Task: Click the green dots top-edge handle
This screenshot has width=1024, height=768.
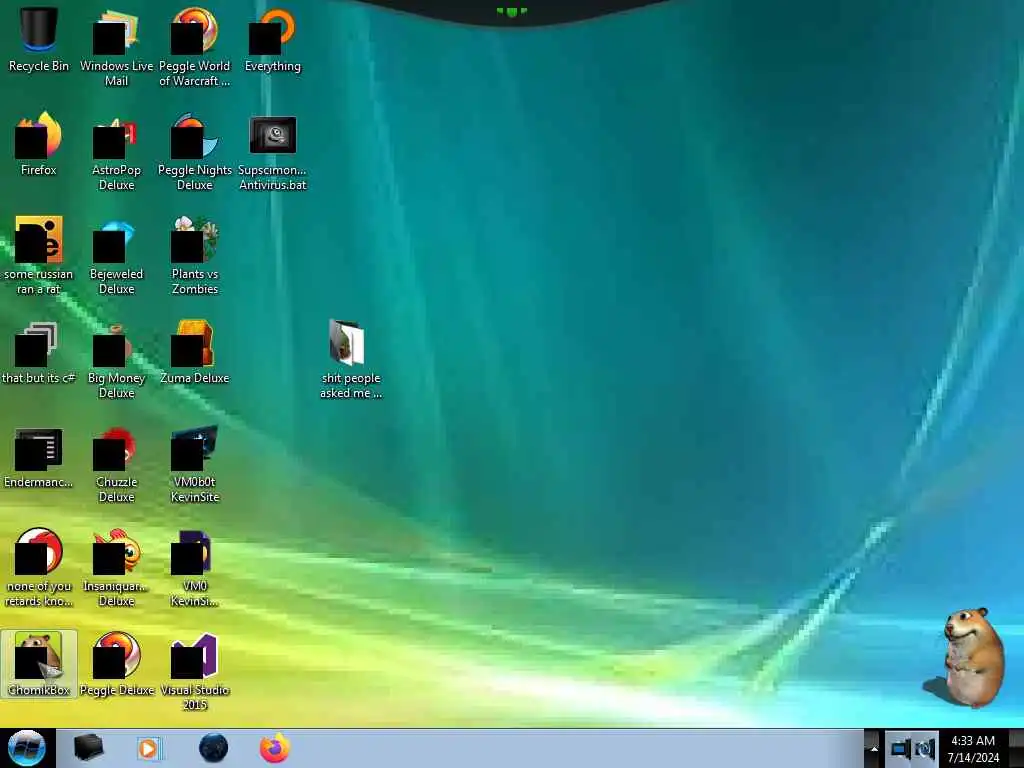Action: pos(511,11)
